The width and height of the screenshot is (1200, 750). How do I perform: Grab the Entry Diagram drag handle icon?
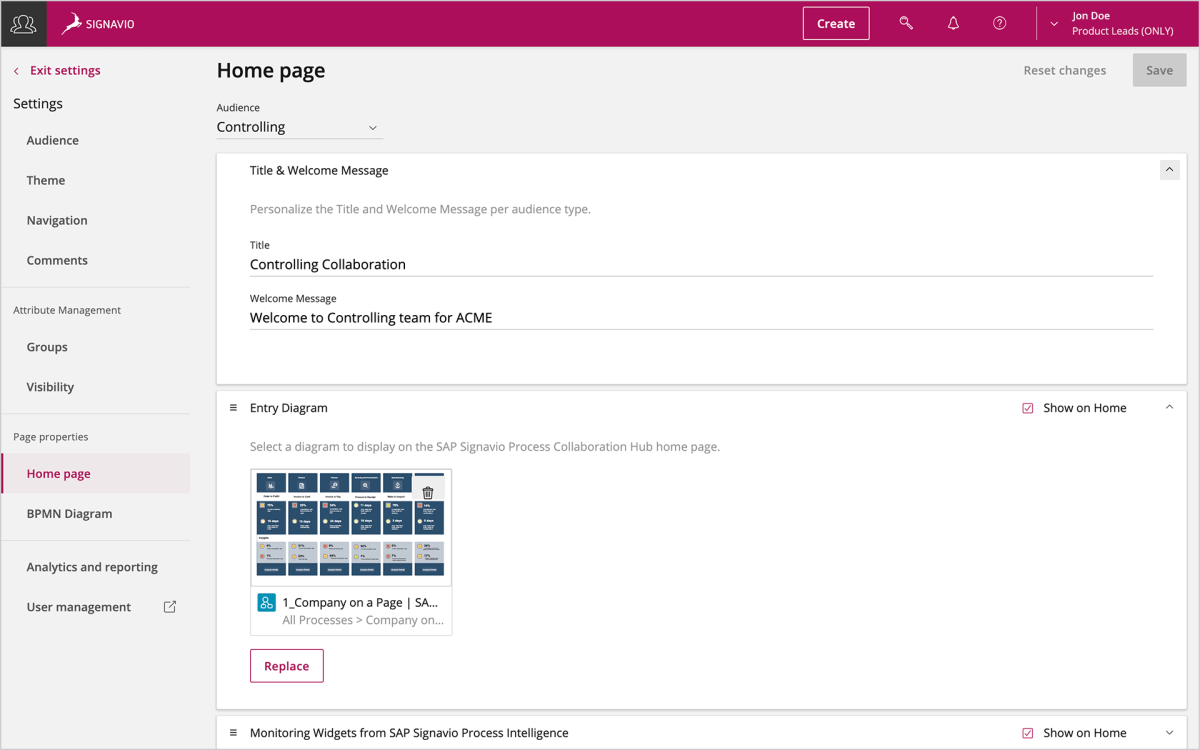point(233,407)
